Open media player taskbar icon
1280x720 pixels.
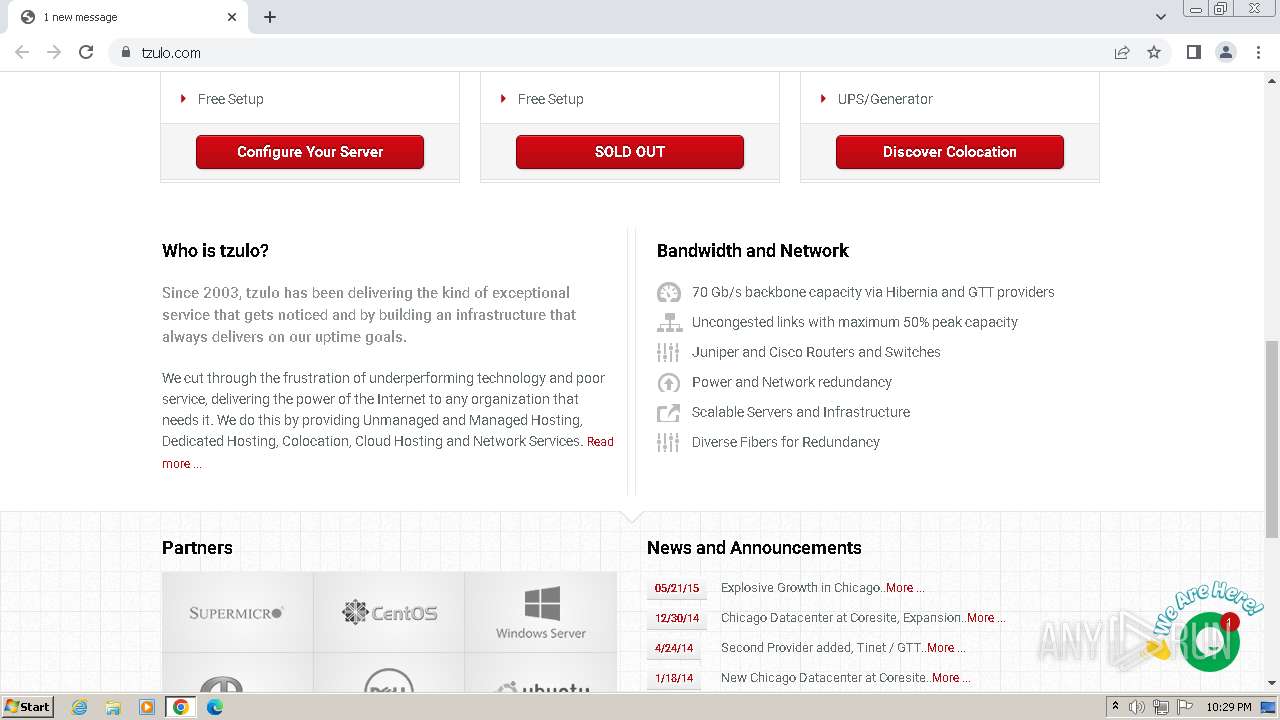(x=147, y=707)
